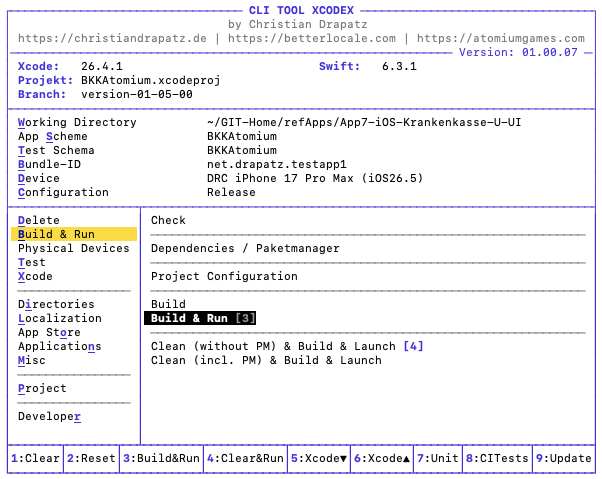602x479 pixels.
Task: Click the Release configuration value
Action: pos(231,192)
